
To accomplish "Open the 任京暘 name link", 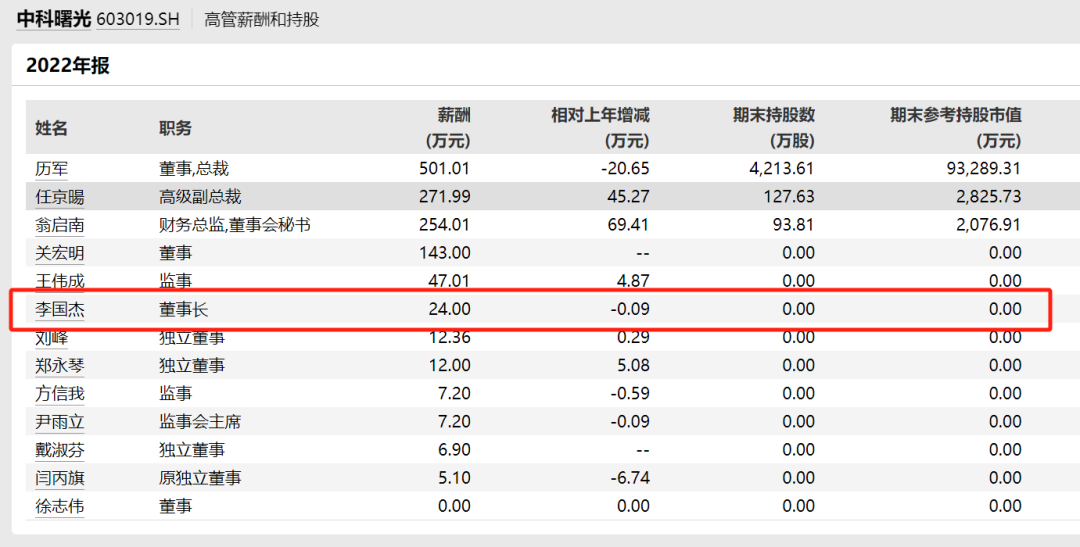I will pos(60,197).
